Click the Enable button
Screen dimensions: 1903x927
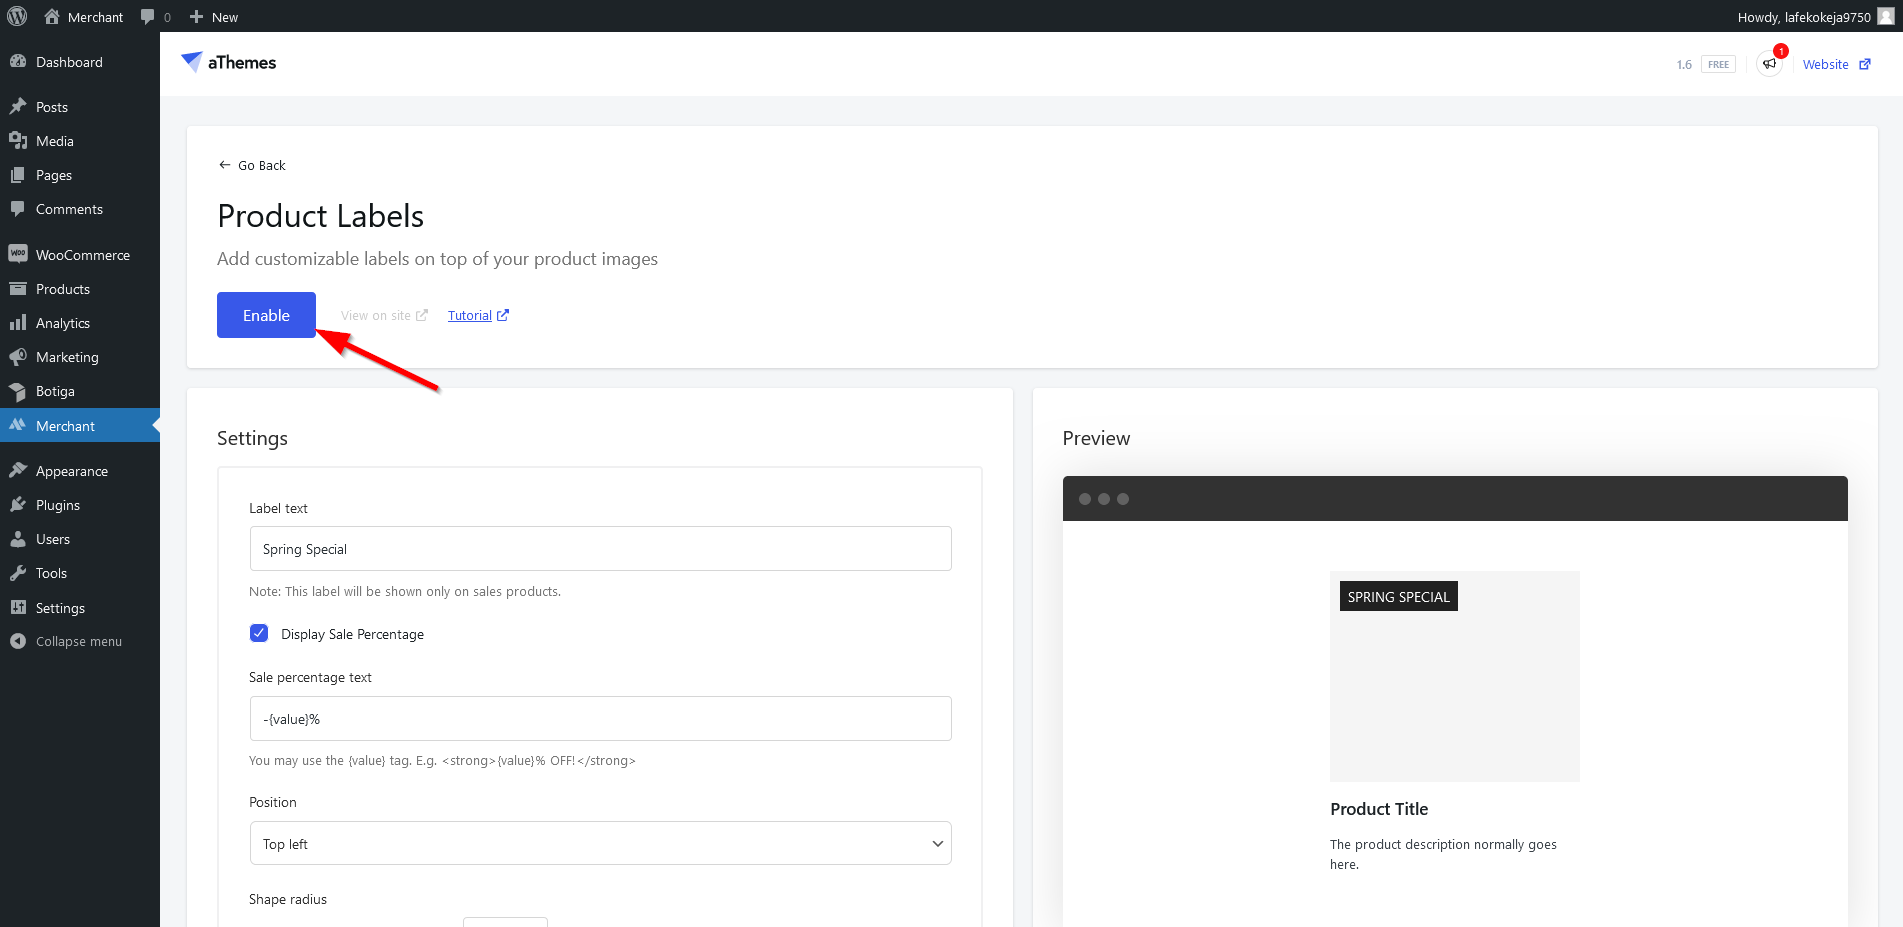266,315
